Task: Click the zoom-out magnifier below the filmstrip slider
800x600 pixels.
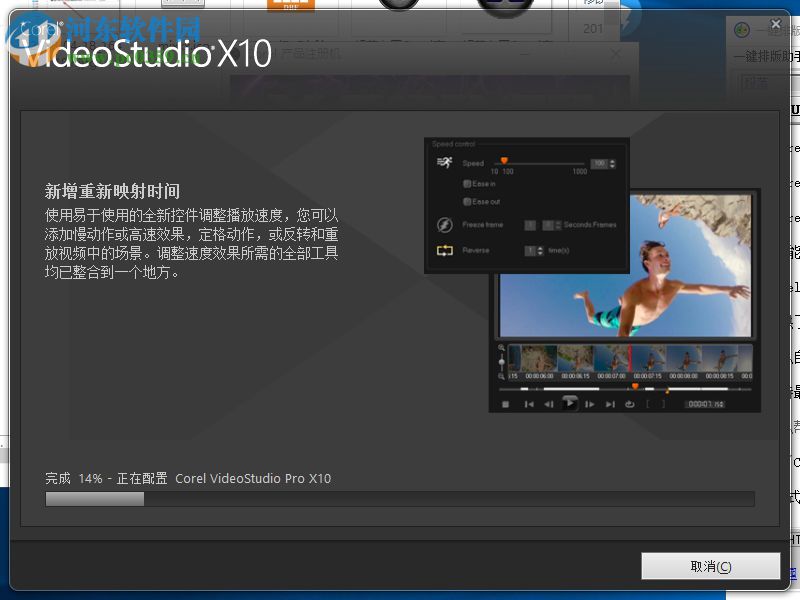Action: coord(502,377)
